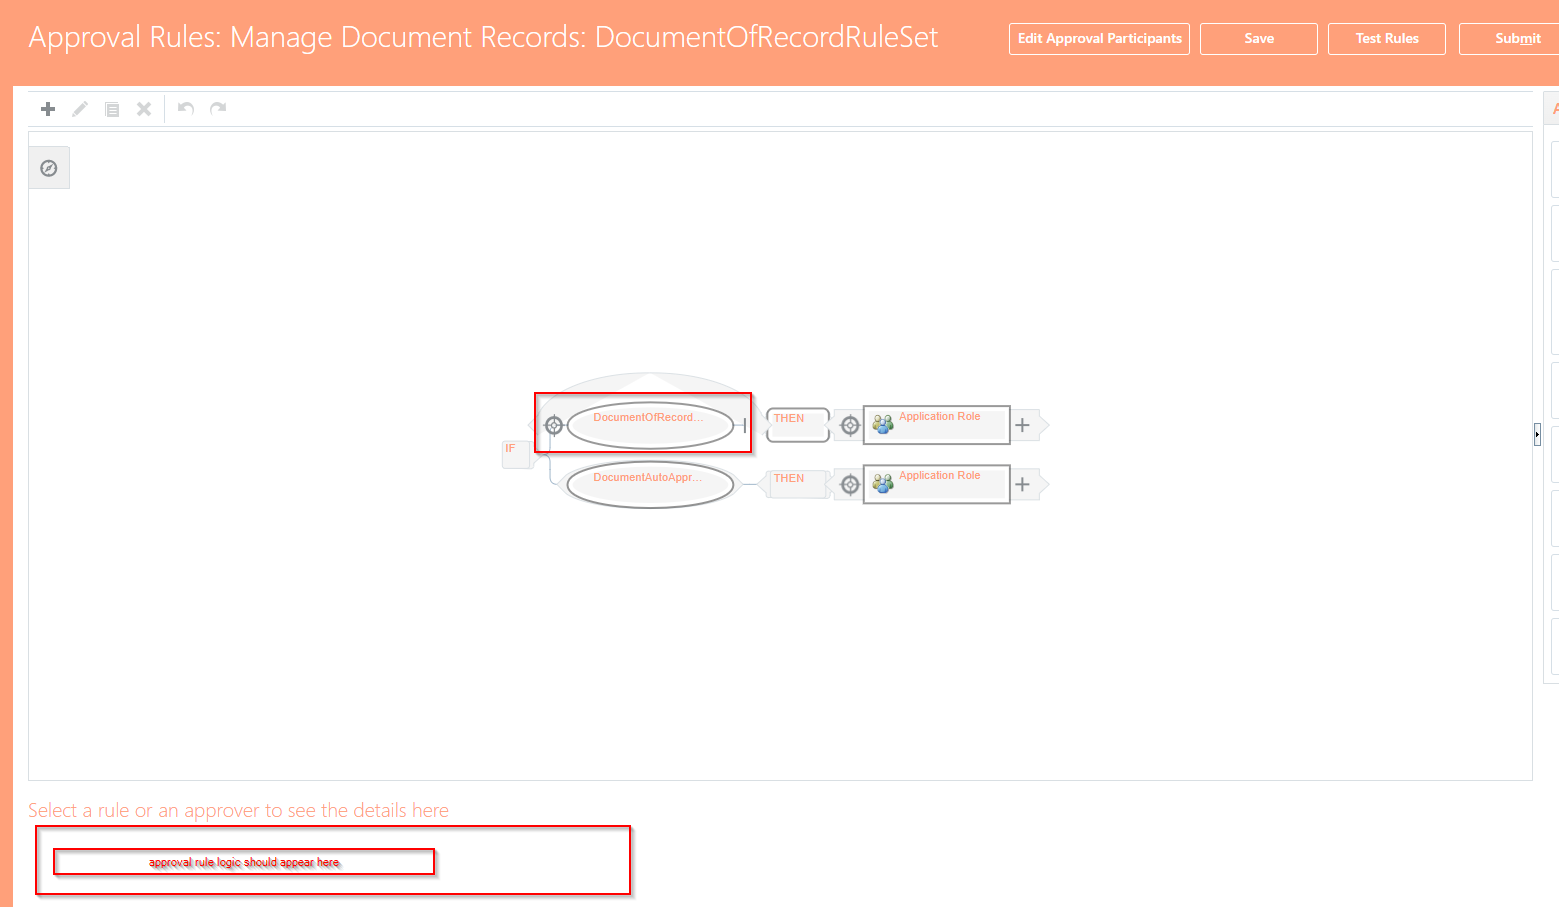Select Application Role approver of DocumentAutoAppr rule
Image resolution: width=1559 pixels, height=907 pixels.
point(937,484)
